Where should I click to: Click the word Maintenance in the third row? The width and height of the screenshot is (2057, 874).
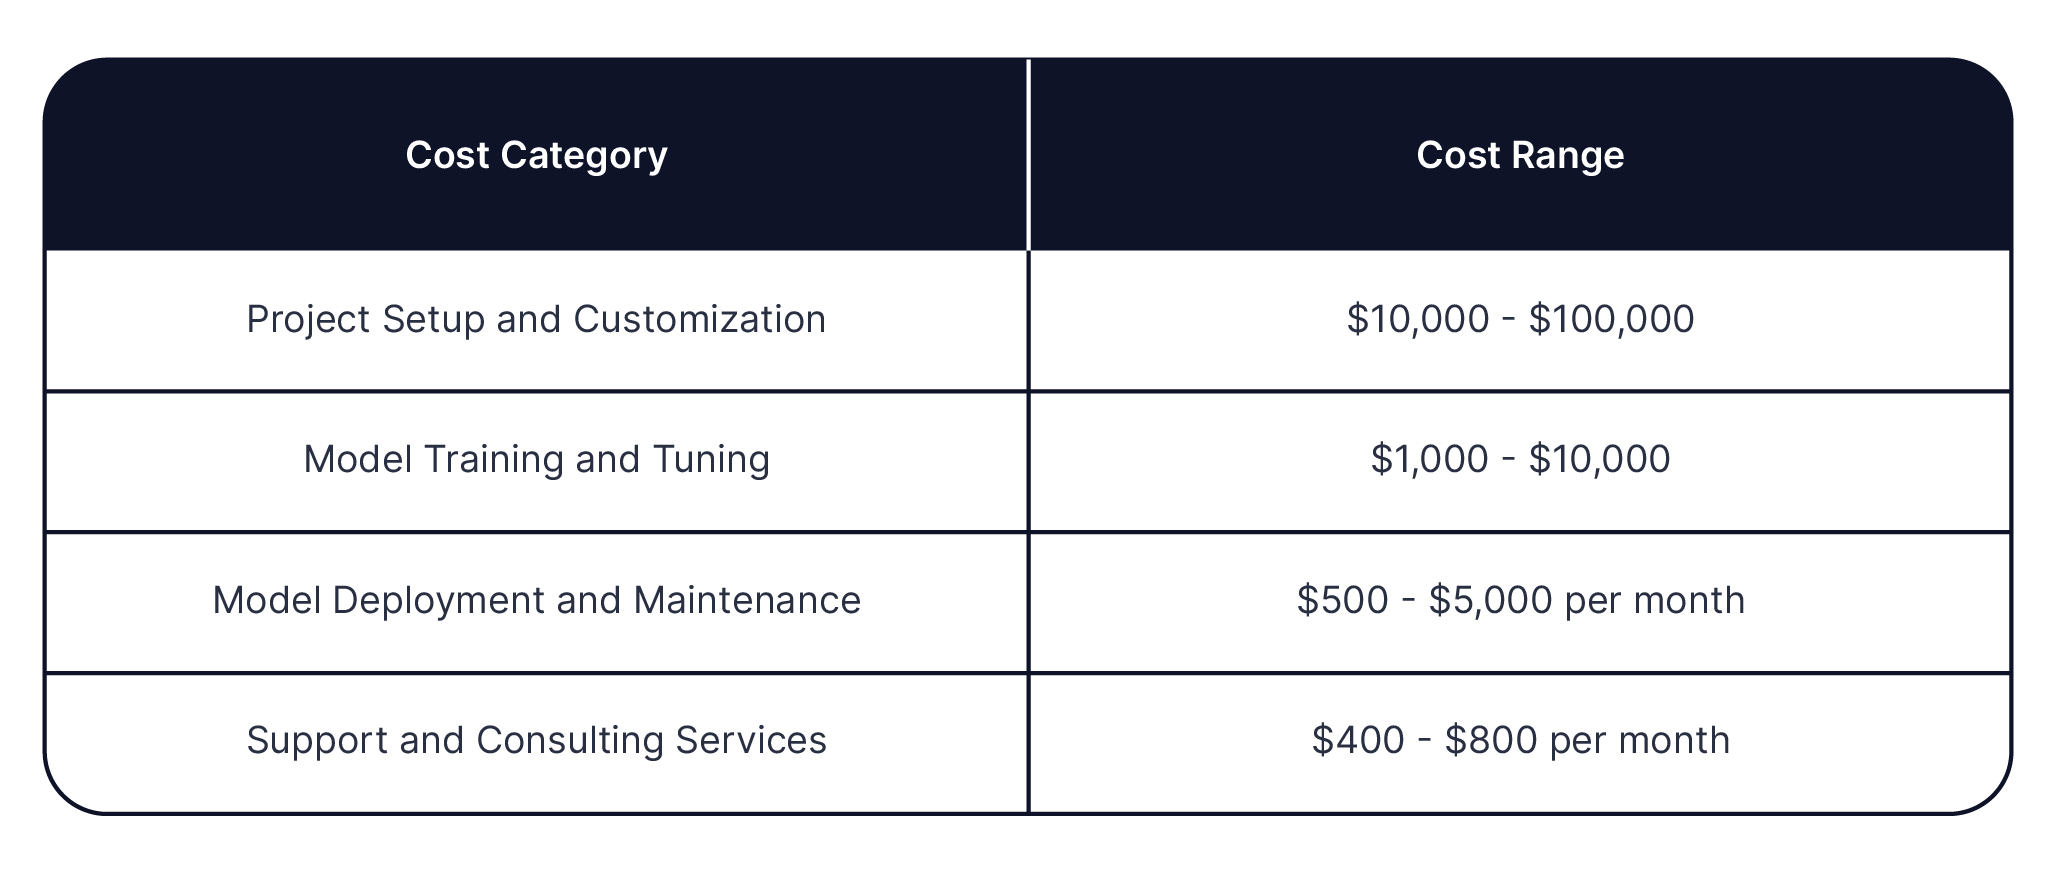747,601
